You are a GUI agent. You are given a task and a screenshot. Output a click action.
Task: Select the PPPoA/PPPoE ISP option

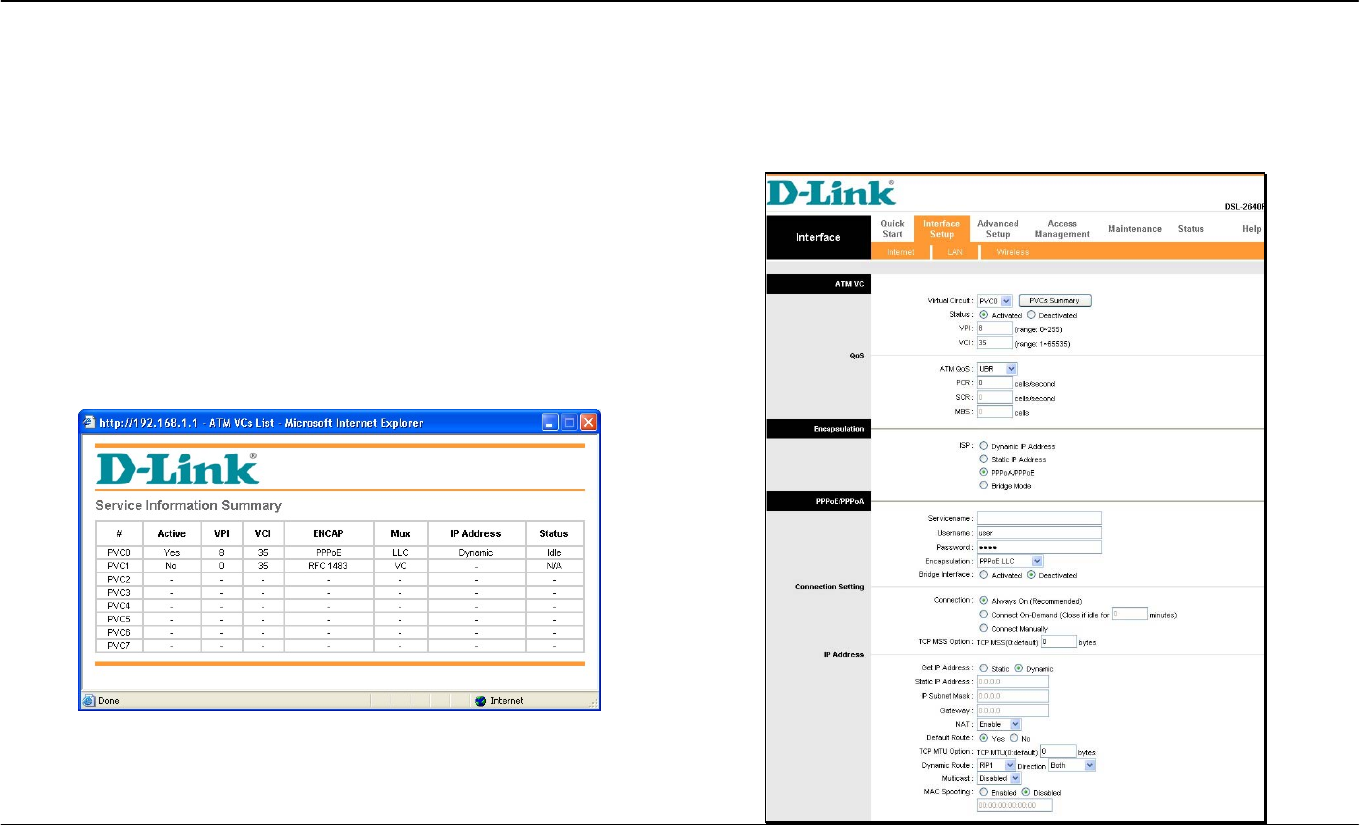tap(985, 472)
